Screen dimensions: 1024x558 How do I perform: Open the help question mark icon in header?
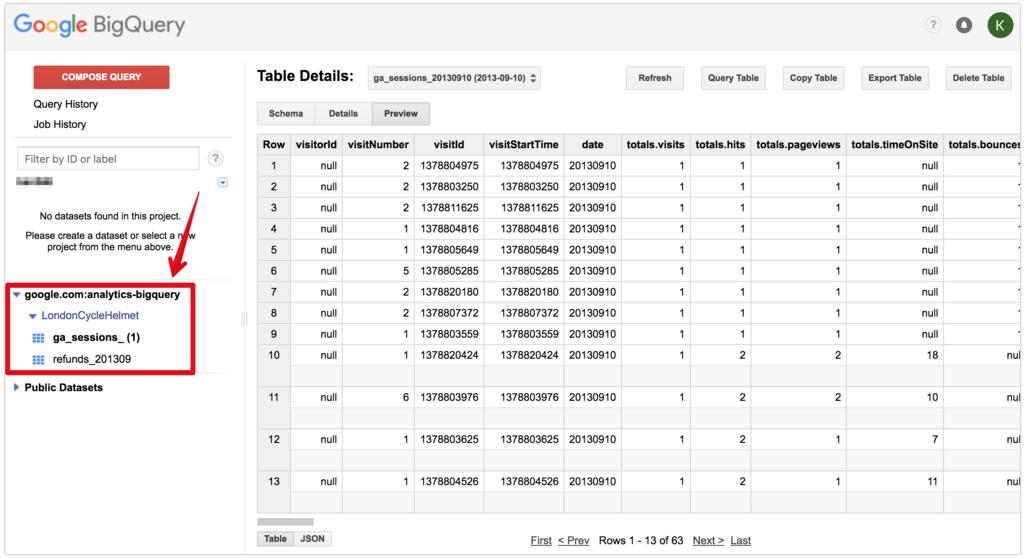933,25
